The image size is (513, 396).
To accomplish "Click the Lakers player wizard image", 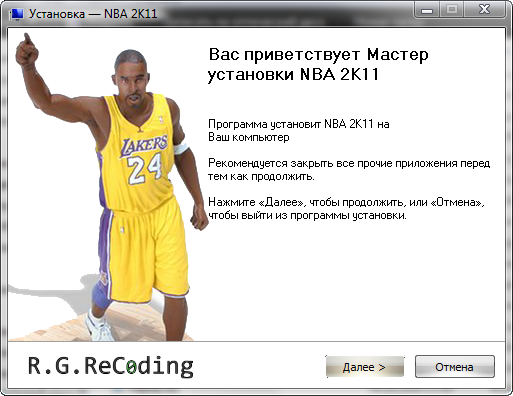I will pos(108,186).
